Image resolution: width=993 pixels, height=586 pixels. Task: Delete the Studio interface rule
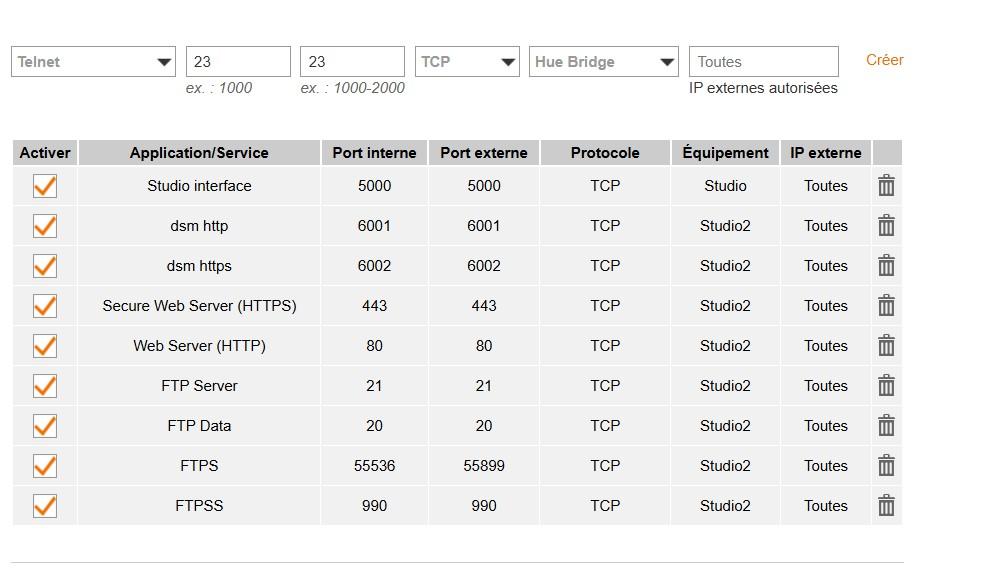[x=886, y=186]
